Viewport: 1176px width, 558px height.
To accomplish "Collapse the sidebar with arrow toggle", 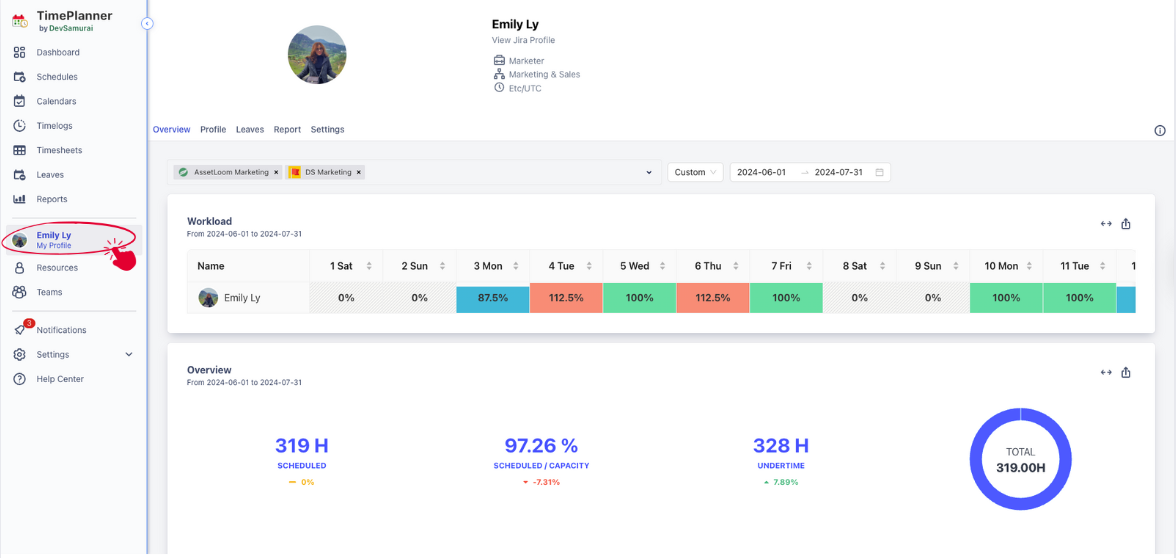I will pyautogui.click(x=147, y=23).
